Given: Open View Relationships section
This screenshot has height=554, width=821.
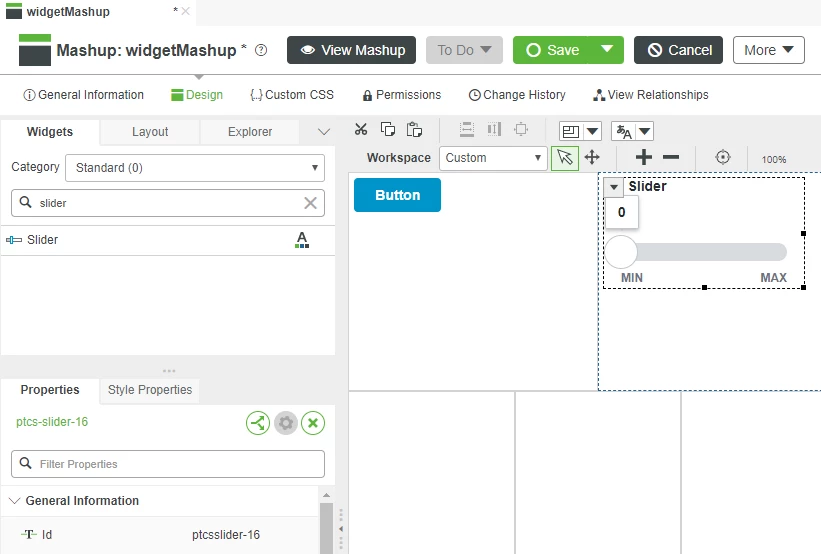Looking at the screenshot, I should pos(651,95).
